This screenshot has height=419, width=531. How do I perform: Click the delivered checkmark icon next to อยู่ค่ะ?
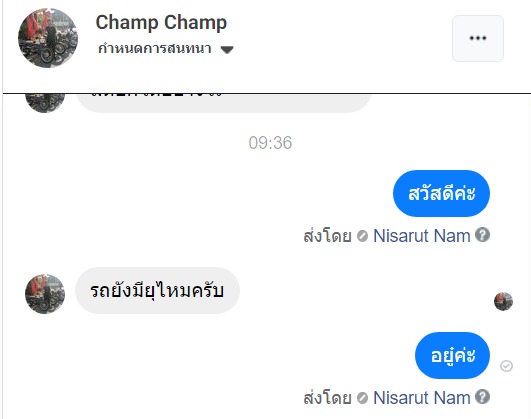tap(506, 366)
